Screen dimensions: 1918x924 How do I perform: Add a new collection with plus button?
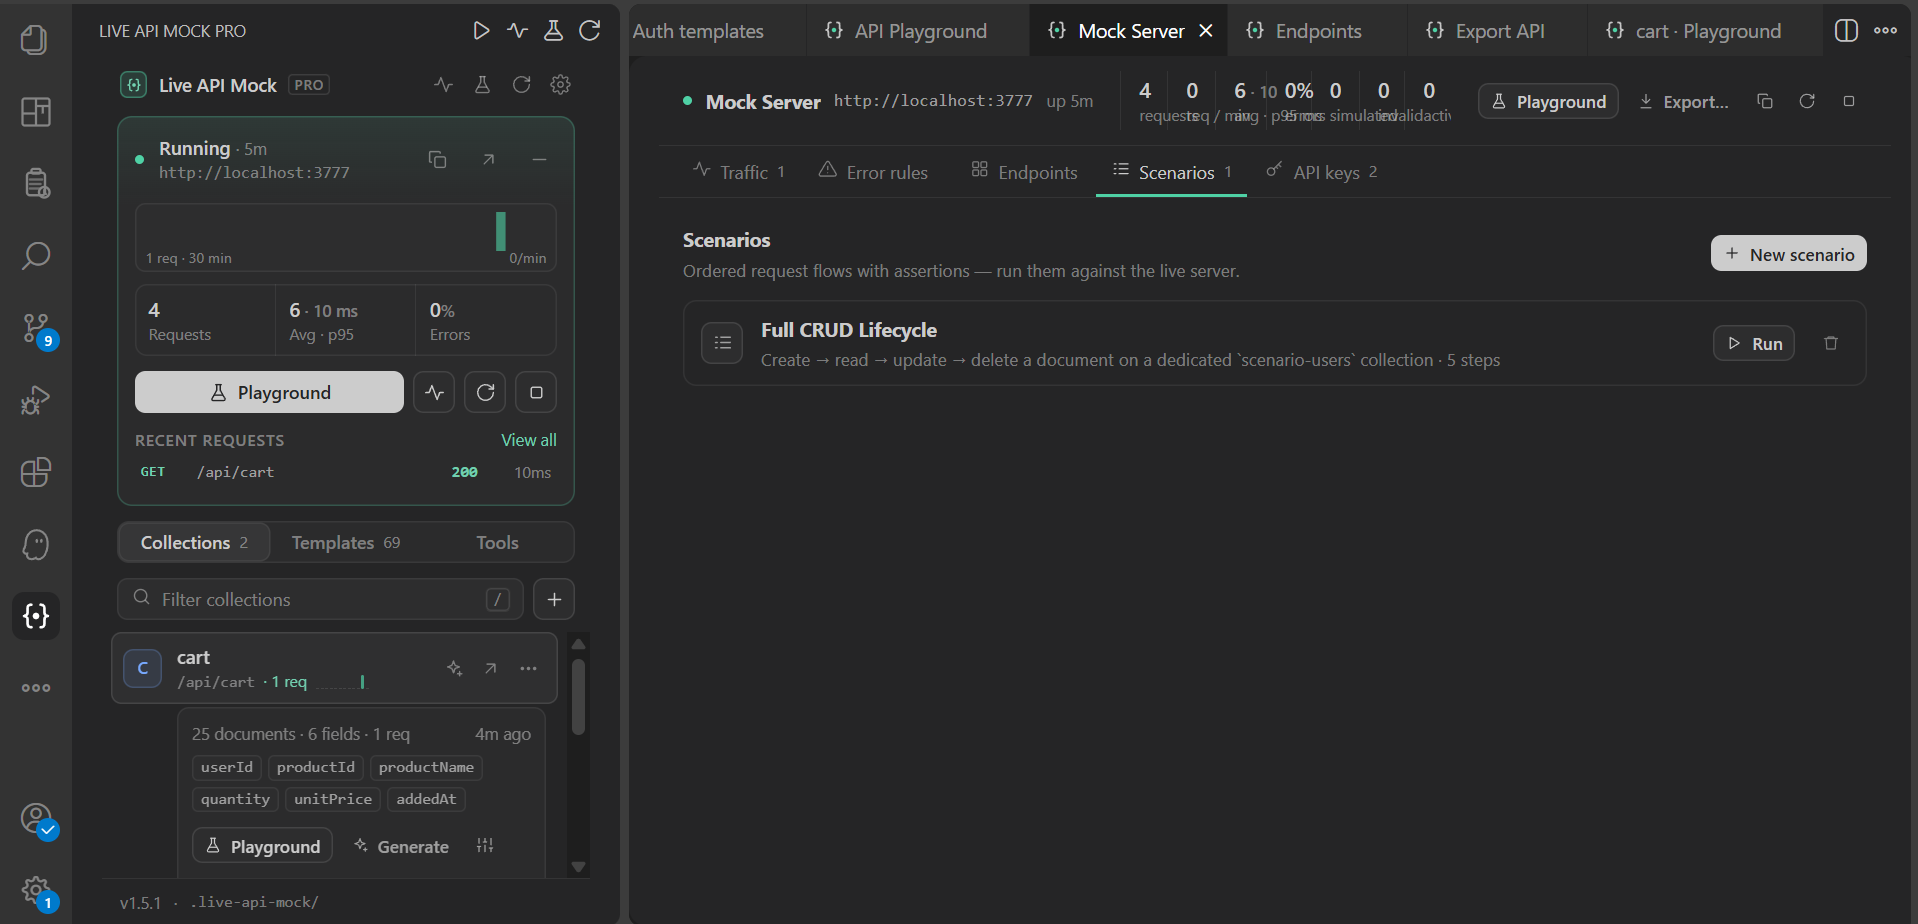point(554,599)
